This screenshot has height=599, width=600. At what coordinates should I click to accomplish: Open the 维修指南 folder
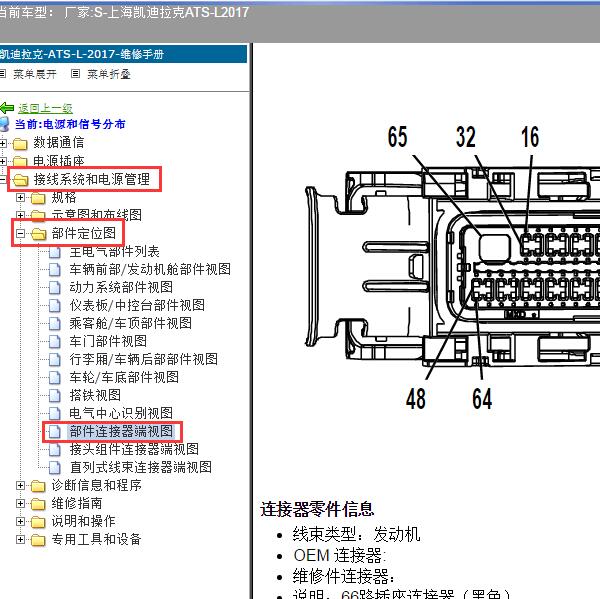coord(77,503)
